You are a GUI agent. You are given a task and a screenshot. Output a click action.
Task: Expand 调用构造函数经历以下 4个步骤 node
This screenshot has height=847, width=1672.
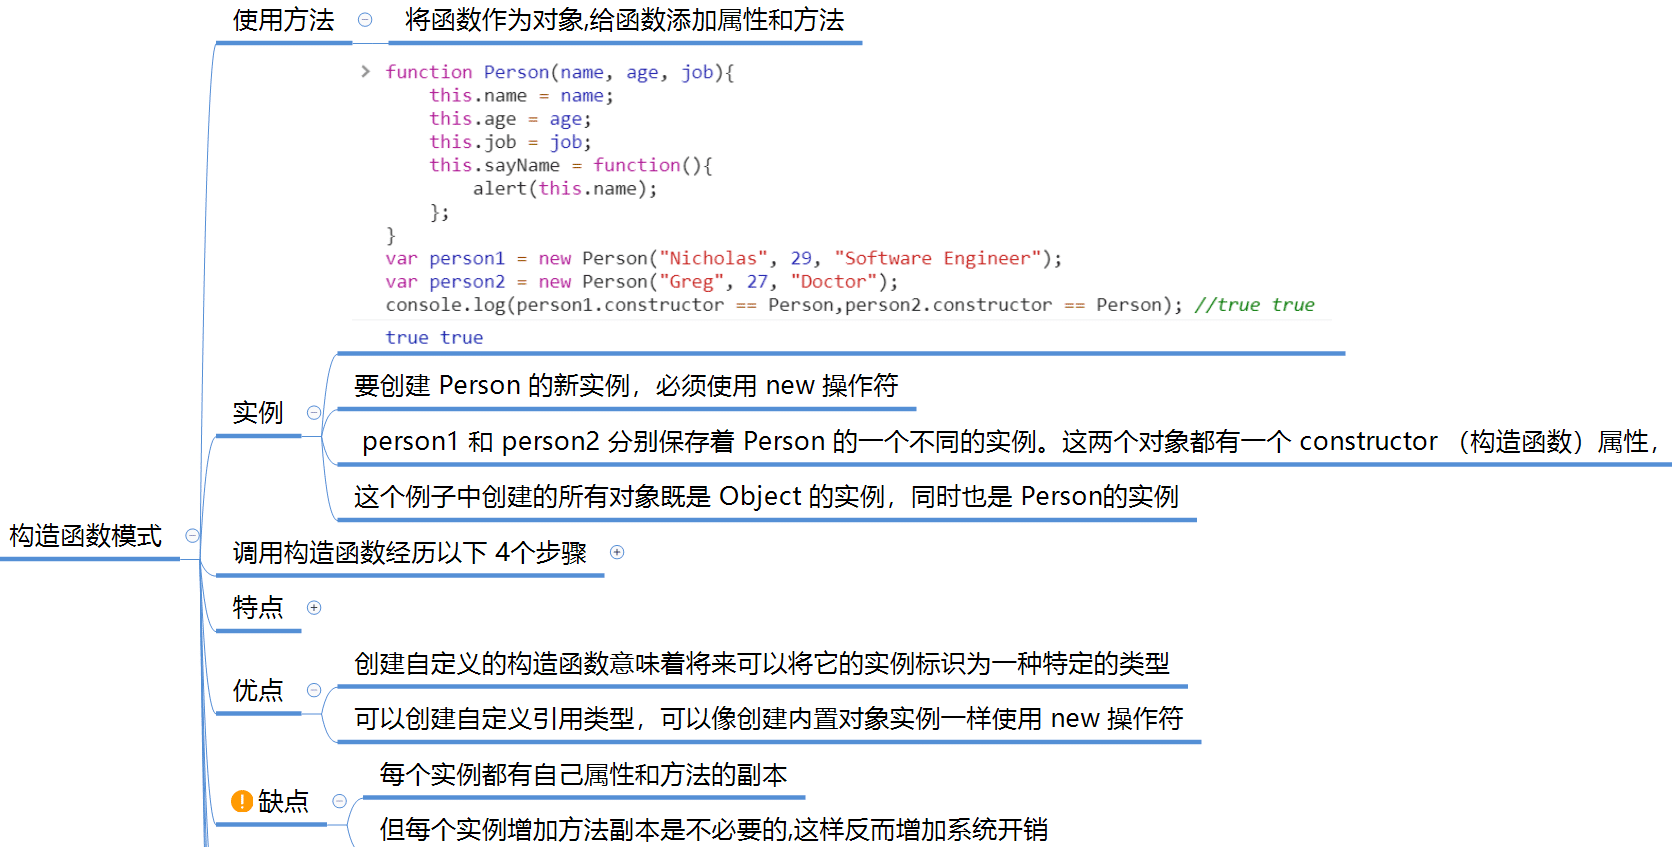click(617, 552)
